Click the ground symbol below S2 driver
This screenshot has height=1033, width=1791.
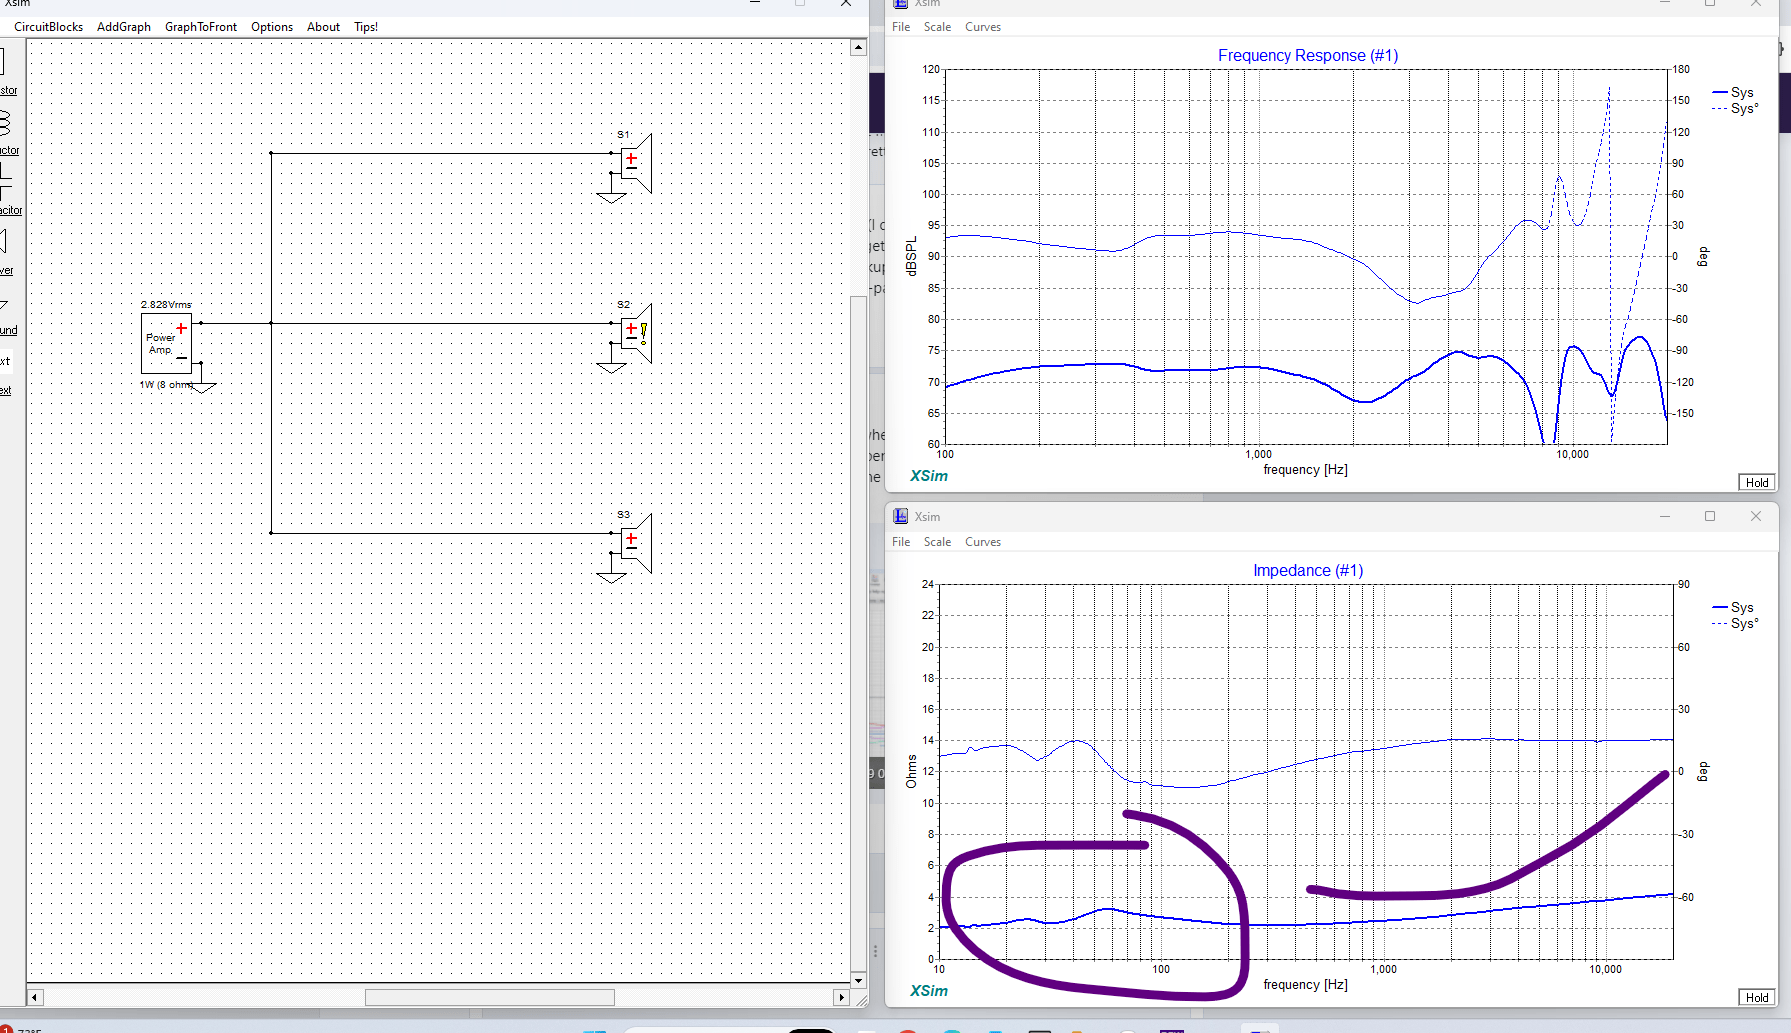pos(611,367)
